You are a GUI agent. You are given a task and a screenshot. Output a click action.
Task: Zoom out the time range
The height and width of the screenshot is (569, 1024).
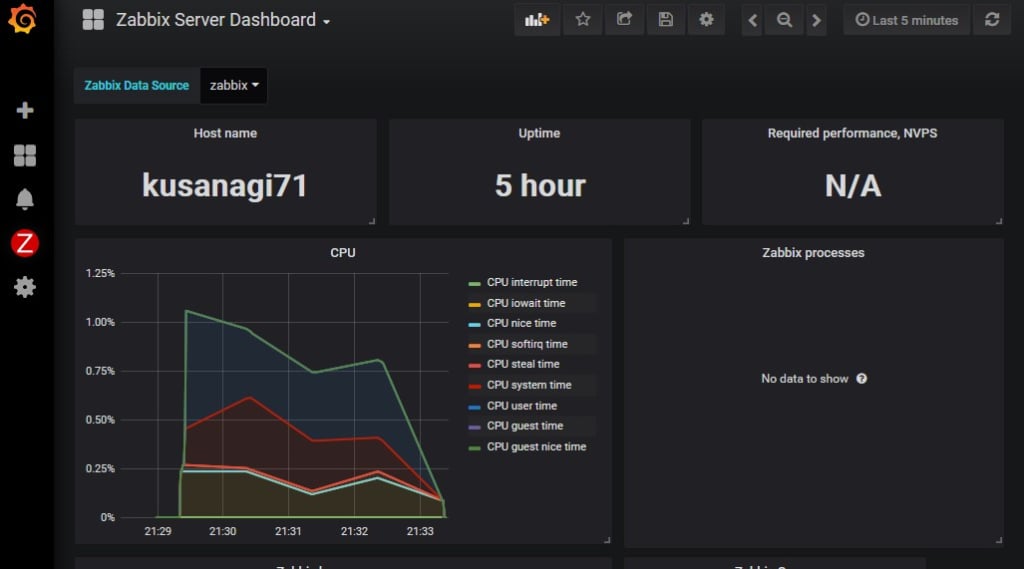click(x=784, y=20)
